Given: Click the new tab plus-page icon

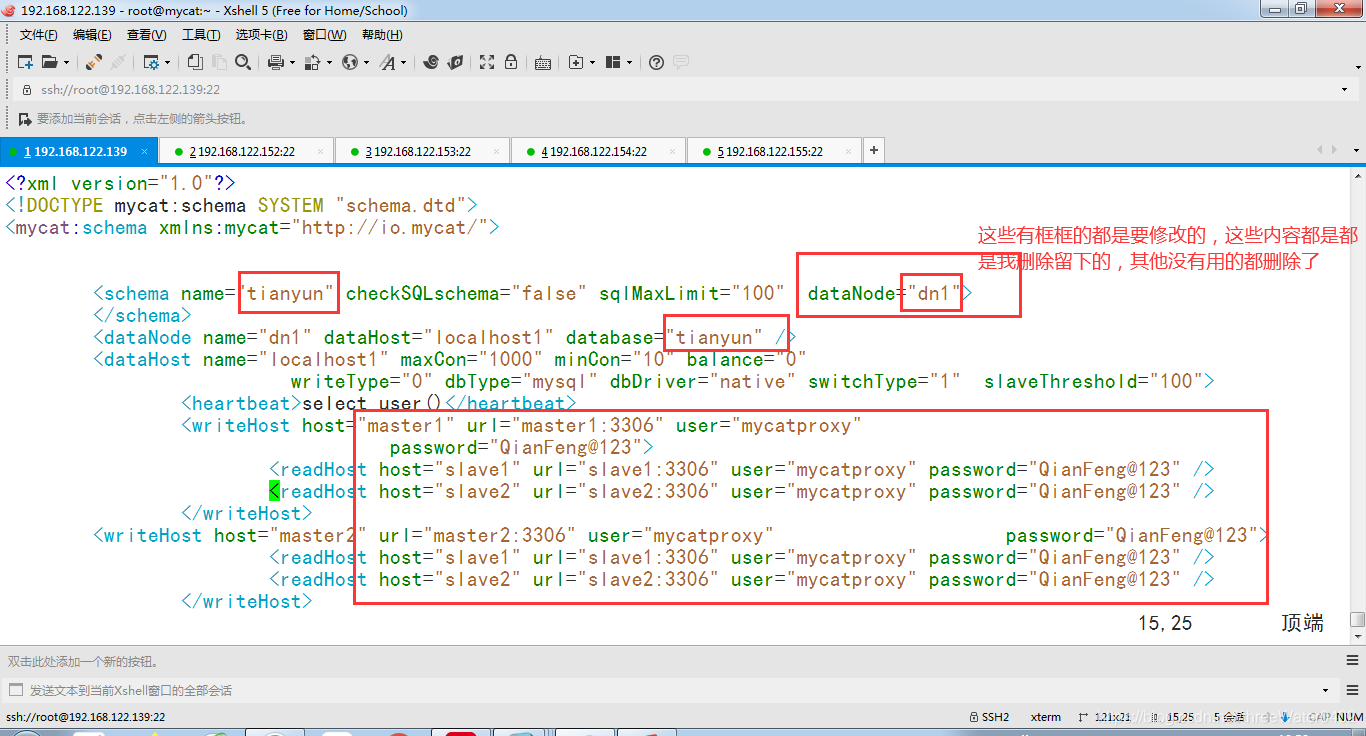Looking at the screenshot, I should coord(576,62).
